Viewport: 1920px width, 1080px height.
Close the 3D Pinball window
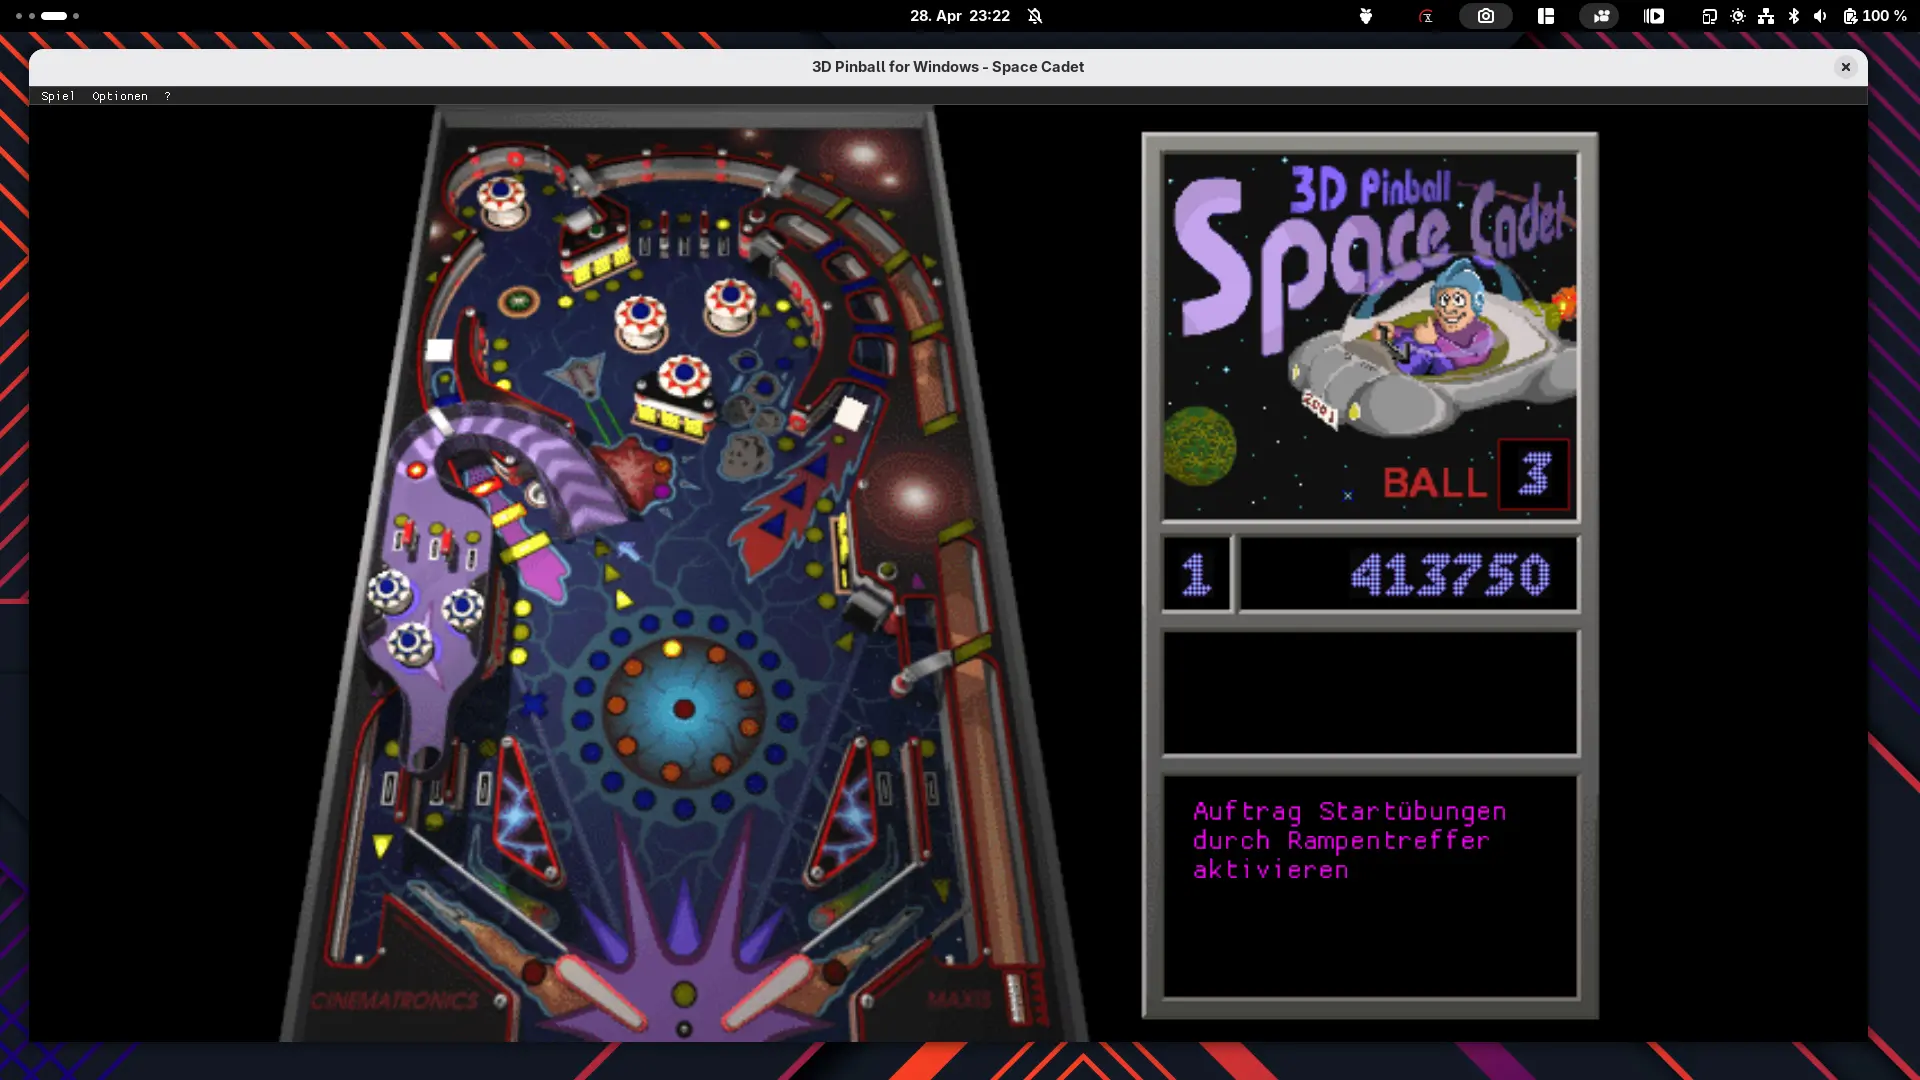(x=1846, y=67)
